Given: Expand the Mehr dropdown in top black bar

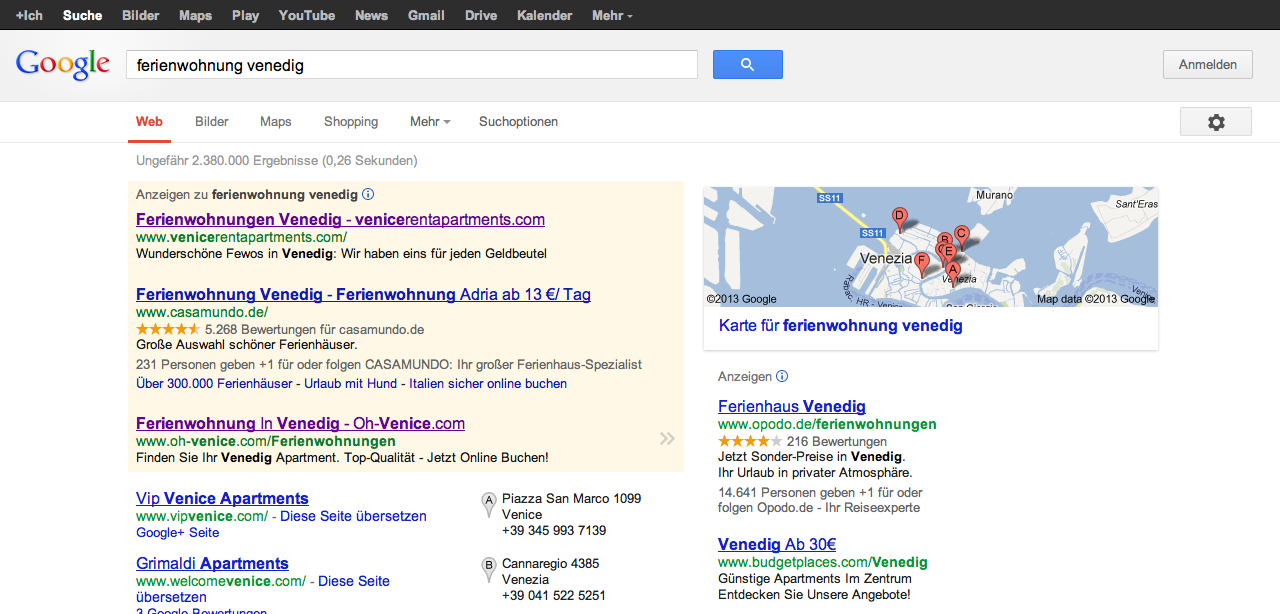Looking at the screenshot, I should tap(612, 15).
